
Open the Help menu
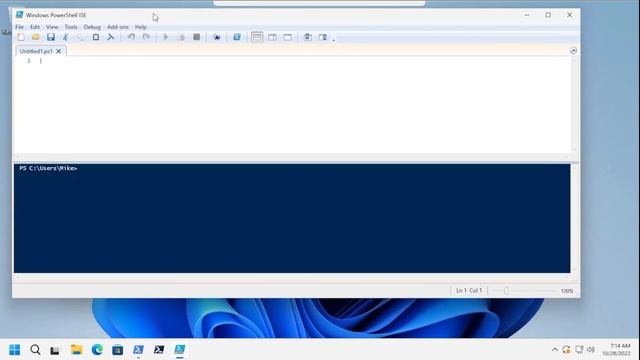click(x=140, y=27)
